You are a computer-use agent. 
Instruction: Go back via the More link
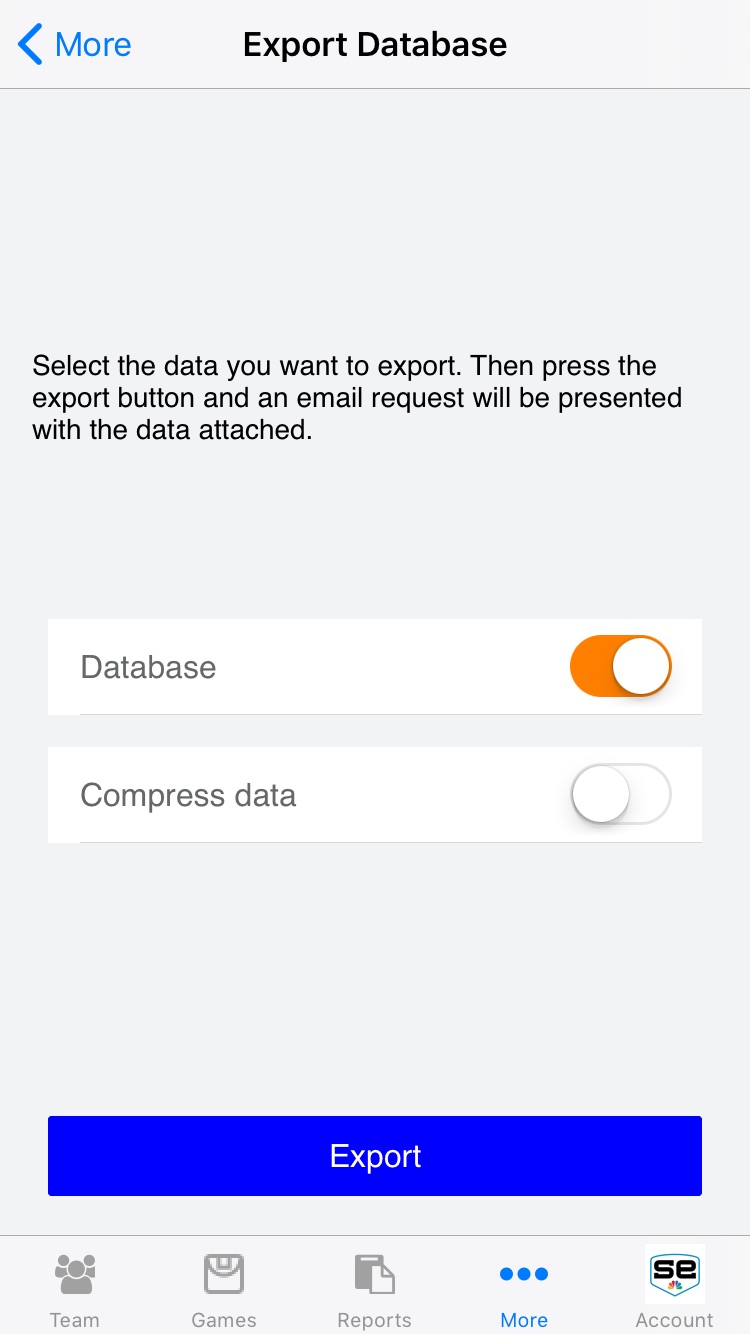click(93, 45)
